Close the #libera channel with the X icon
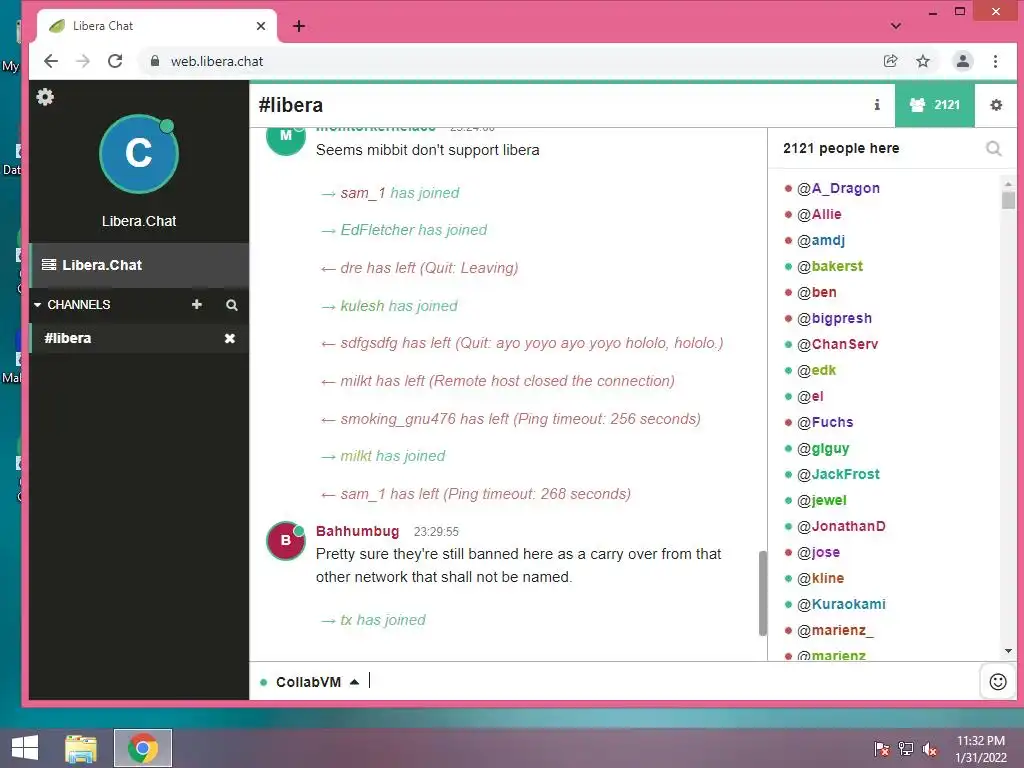 230,338
